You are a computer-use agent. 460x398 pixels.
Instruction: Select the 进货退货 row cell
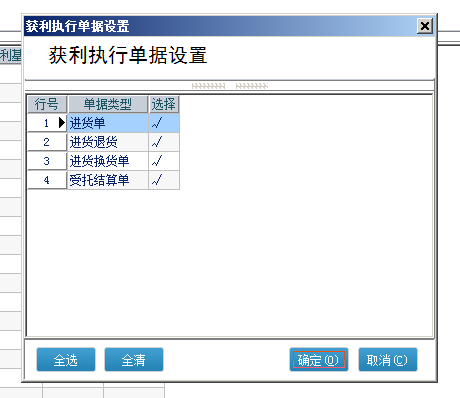pyautogui.click(x=108, y=142)
